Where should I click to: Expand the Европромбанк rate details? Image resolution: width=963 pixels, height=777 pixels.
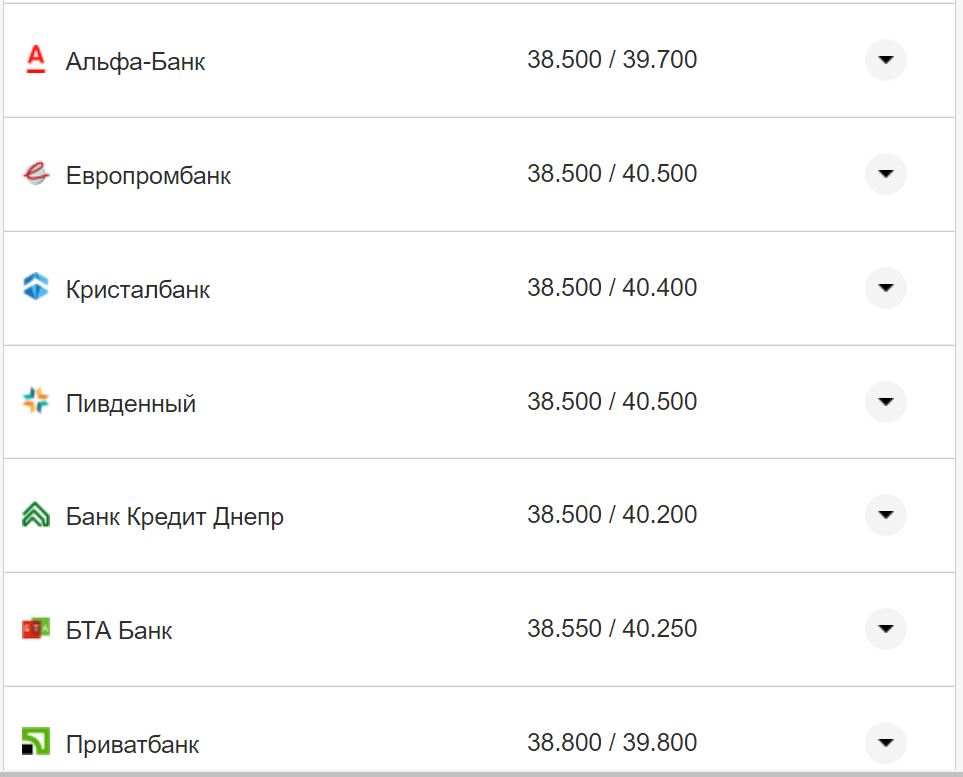[885, 174]
